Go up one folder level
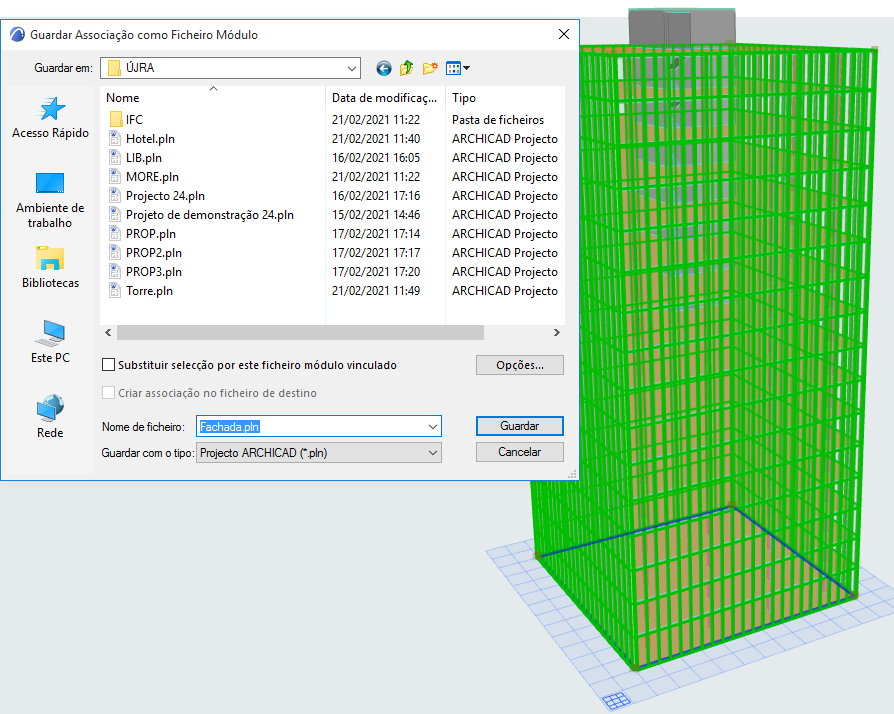 tap(407, 68)
